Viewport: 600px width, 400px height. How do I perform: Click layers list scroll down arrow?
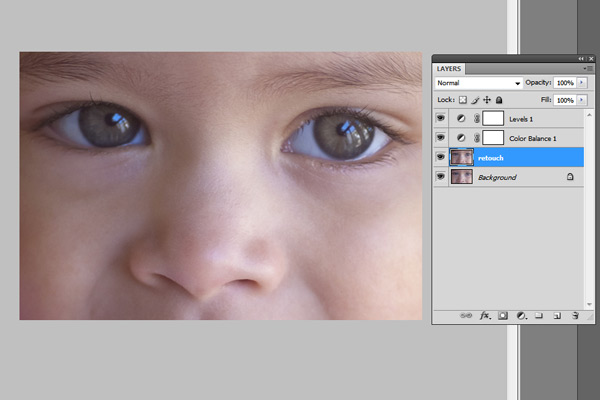coord(589,304)
